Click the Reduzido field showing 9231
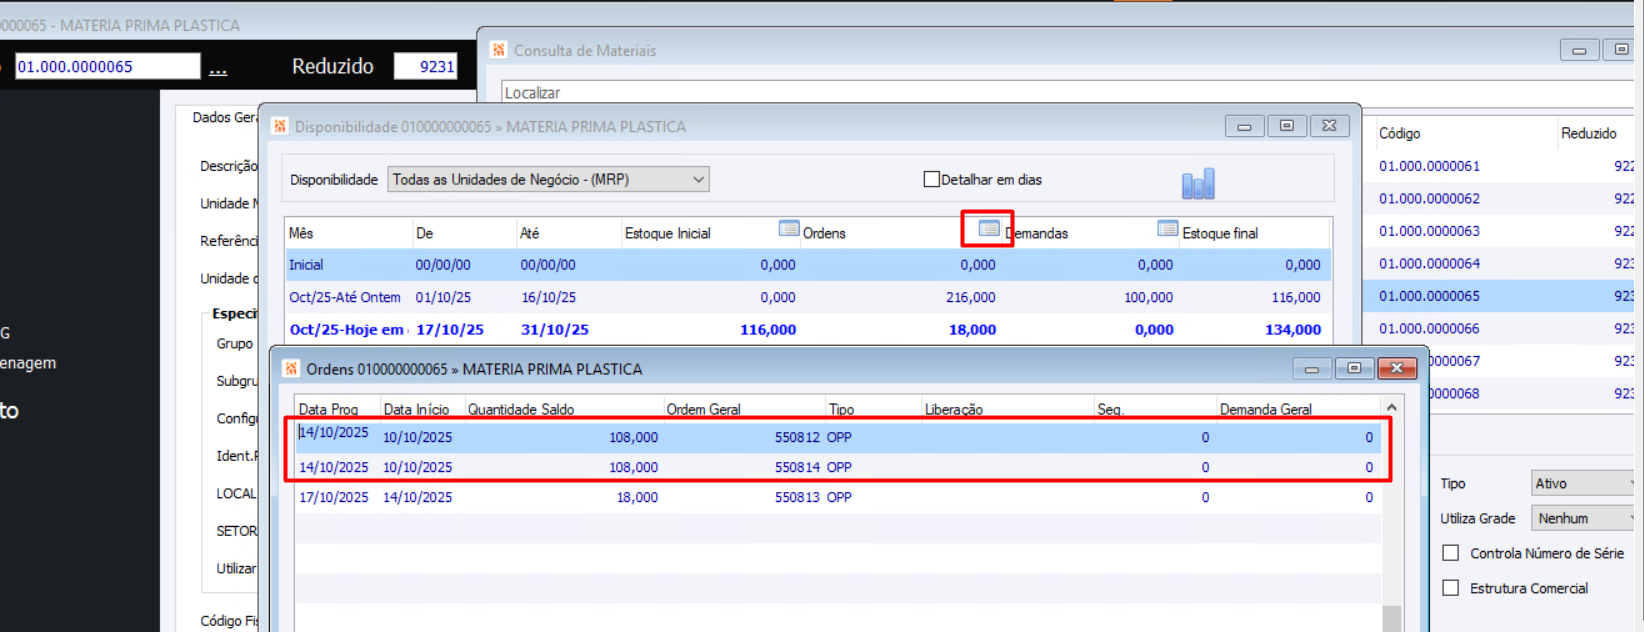1644x632 pixels. pyautogui.click(x=426, y=66)
